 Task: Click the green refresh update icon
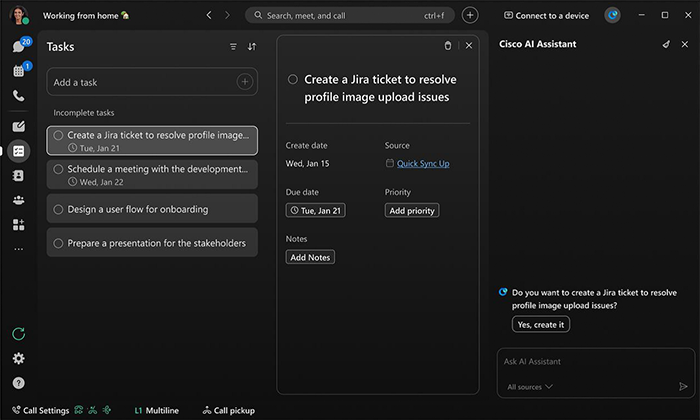tap(18, 334)
